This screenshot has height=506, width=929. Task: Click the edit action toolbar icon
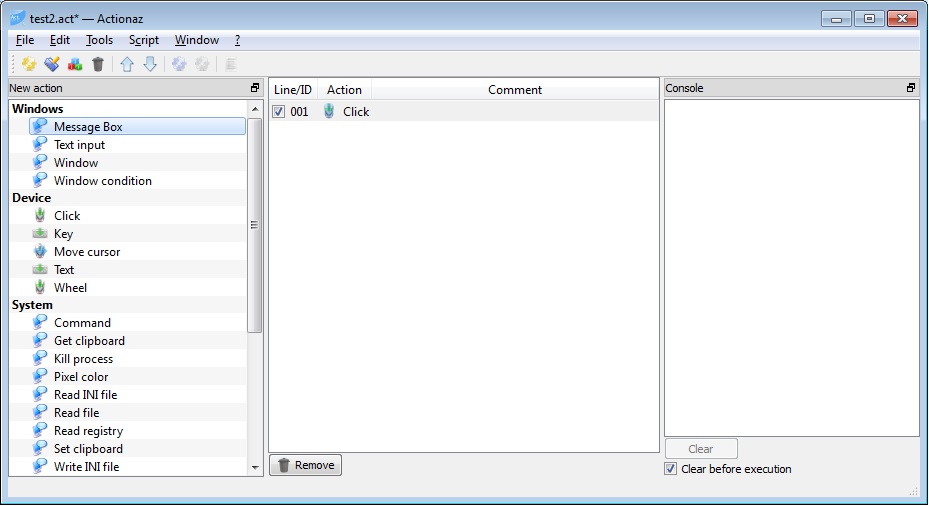[x=52, y=64]
